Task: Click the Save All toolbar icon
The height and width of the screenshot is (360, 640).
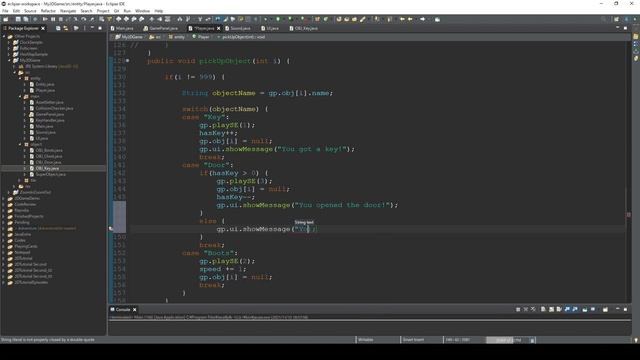Action: [x=26, y=19]
